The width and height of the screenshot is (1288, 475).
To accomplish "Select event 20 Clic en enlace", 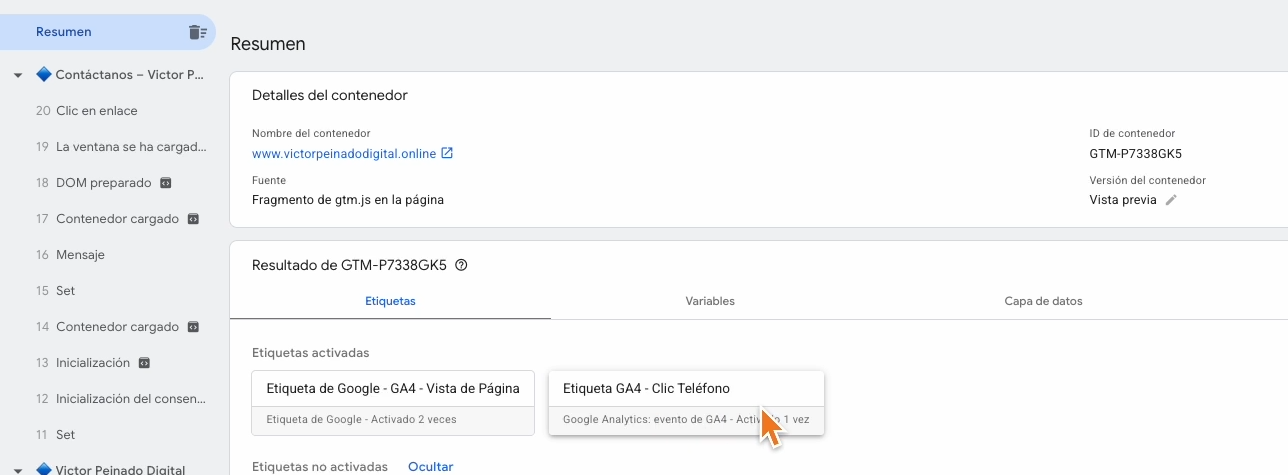I will click(97, 111).
